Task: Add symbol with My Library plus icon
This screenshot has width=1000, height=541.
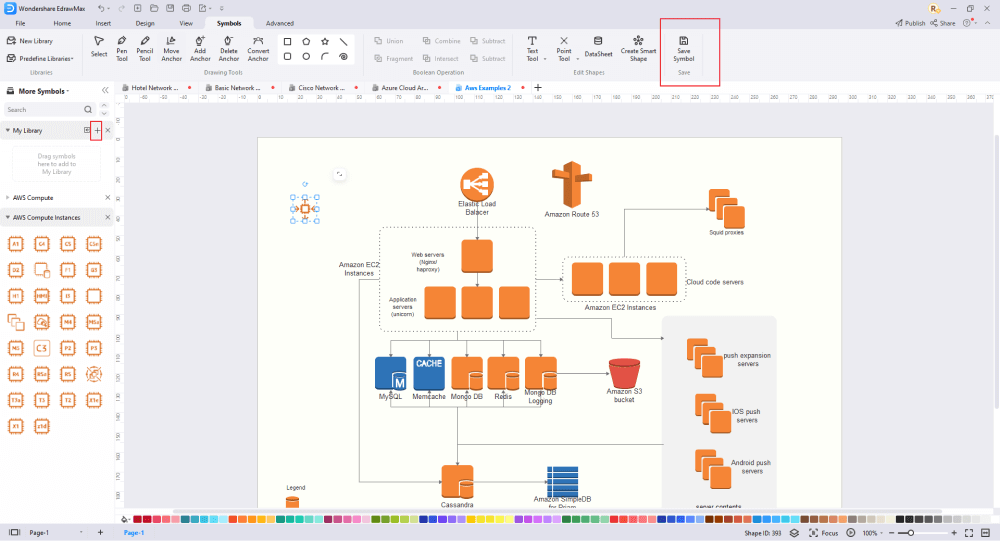Action: [97, 130]
